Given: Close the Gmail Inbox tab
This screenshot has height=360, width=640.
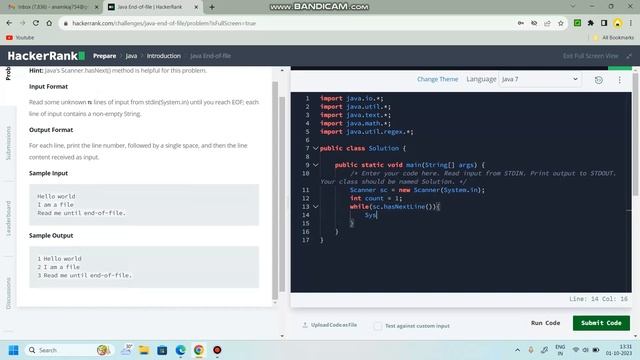Looking at the screenshot, I should pos(97,7).
